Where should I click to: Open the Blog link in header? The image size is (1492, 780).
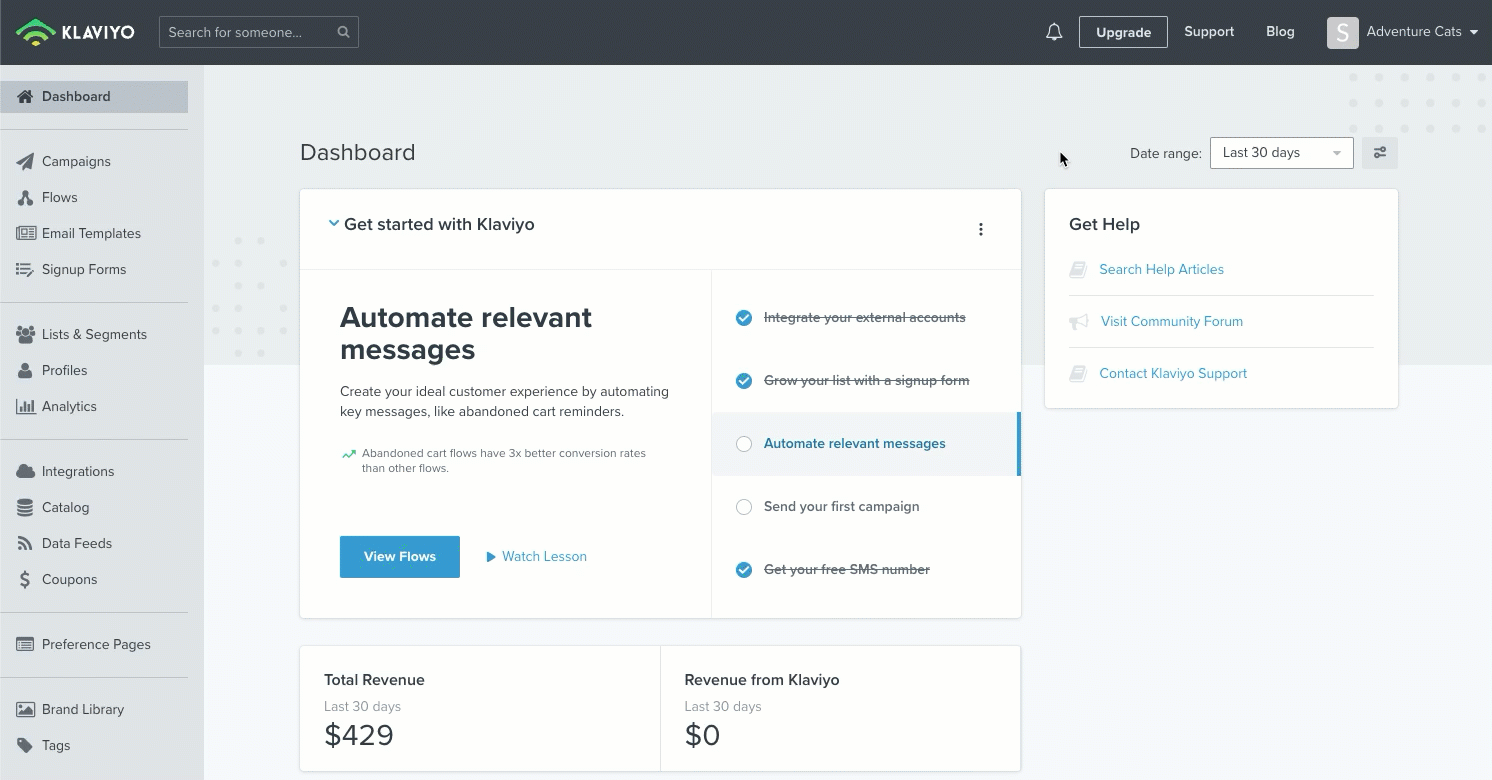[x=1280, y=32]
